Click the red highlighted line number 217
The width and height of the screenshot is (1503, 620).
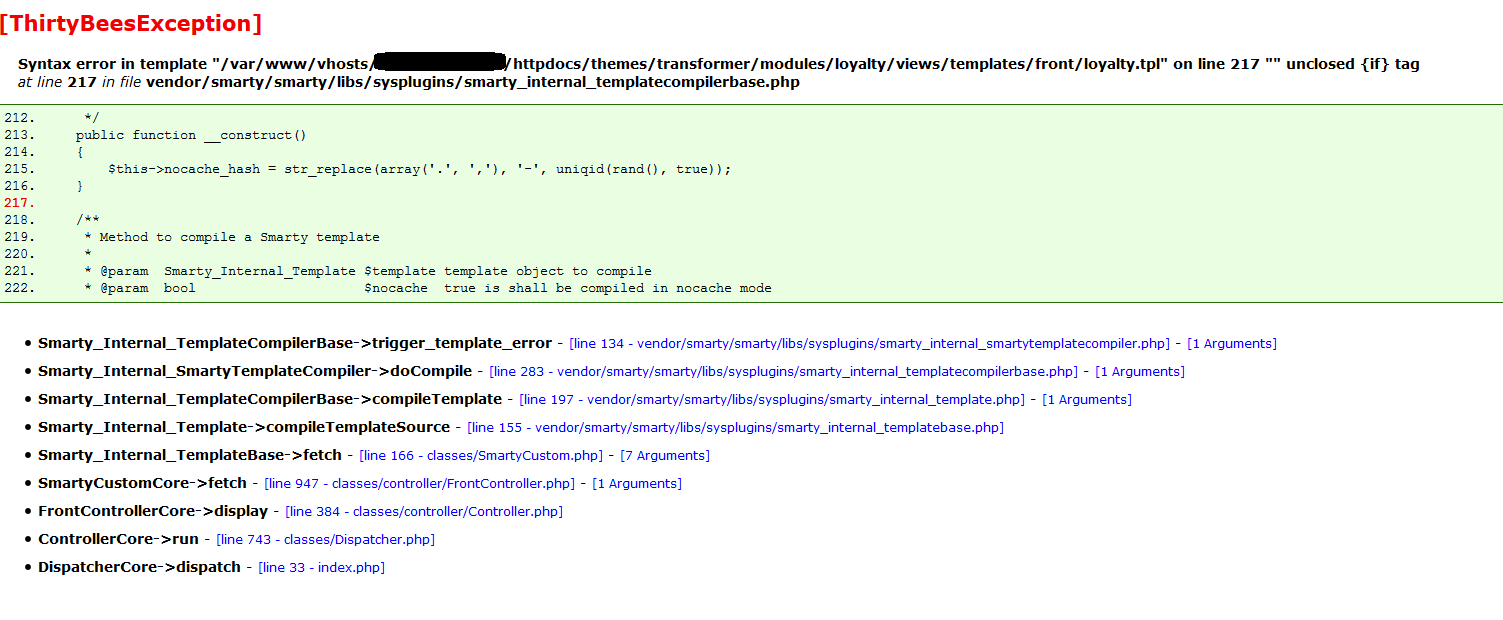pos(18,203)
